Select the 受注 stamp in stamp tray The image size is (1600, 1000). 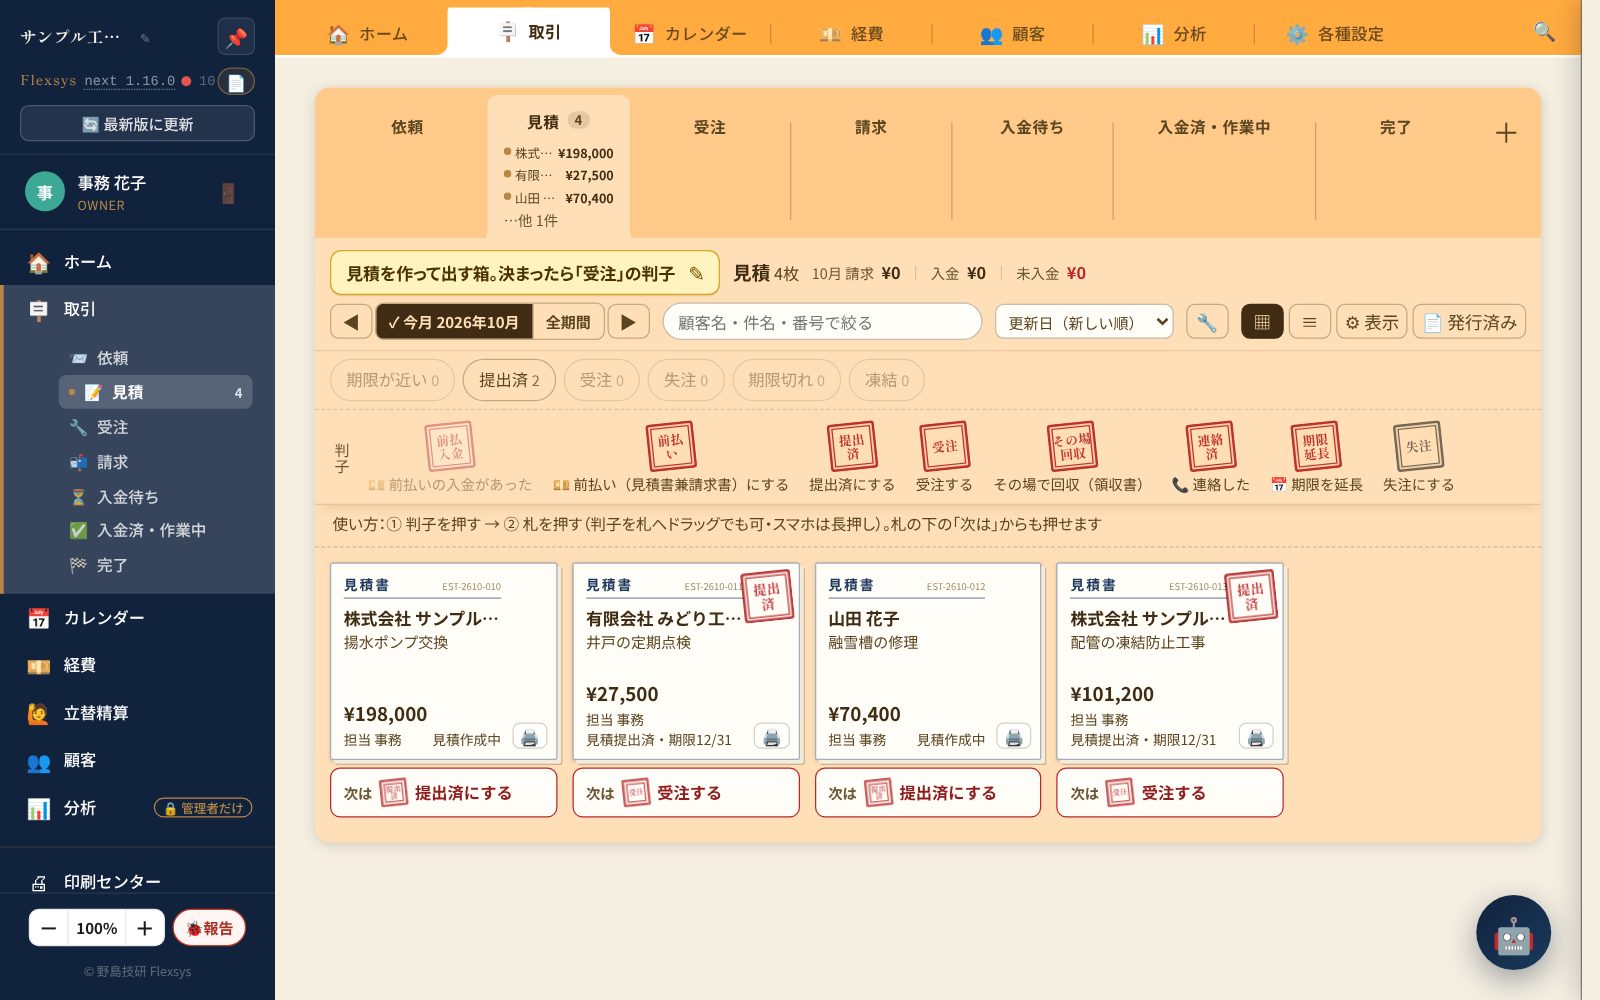pos(944,446)
